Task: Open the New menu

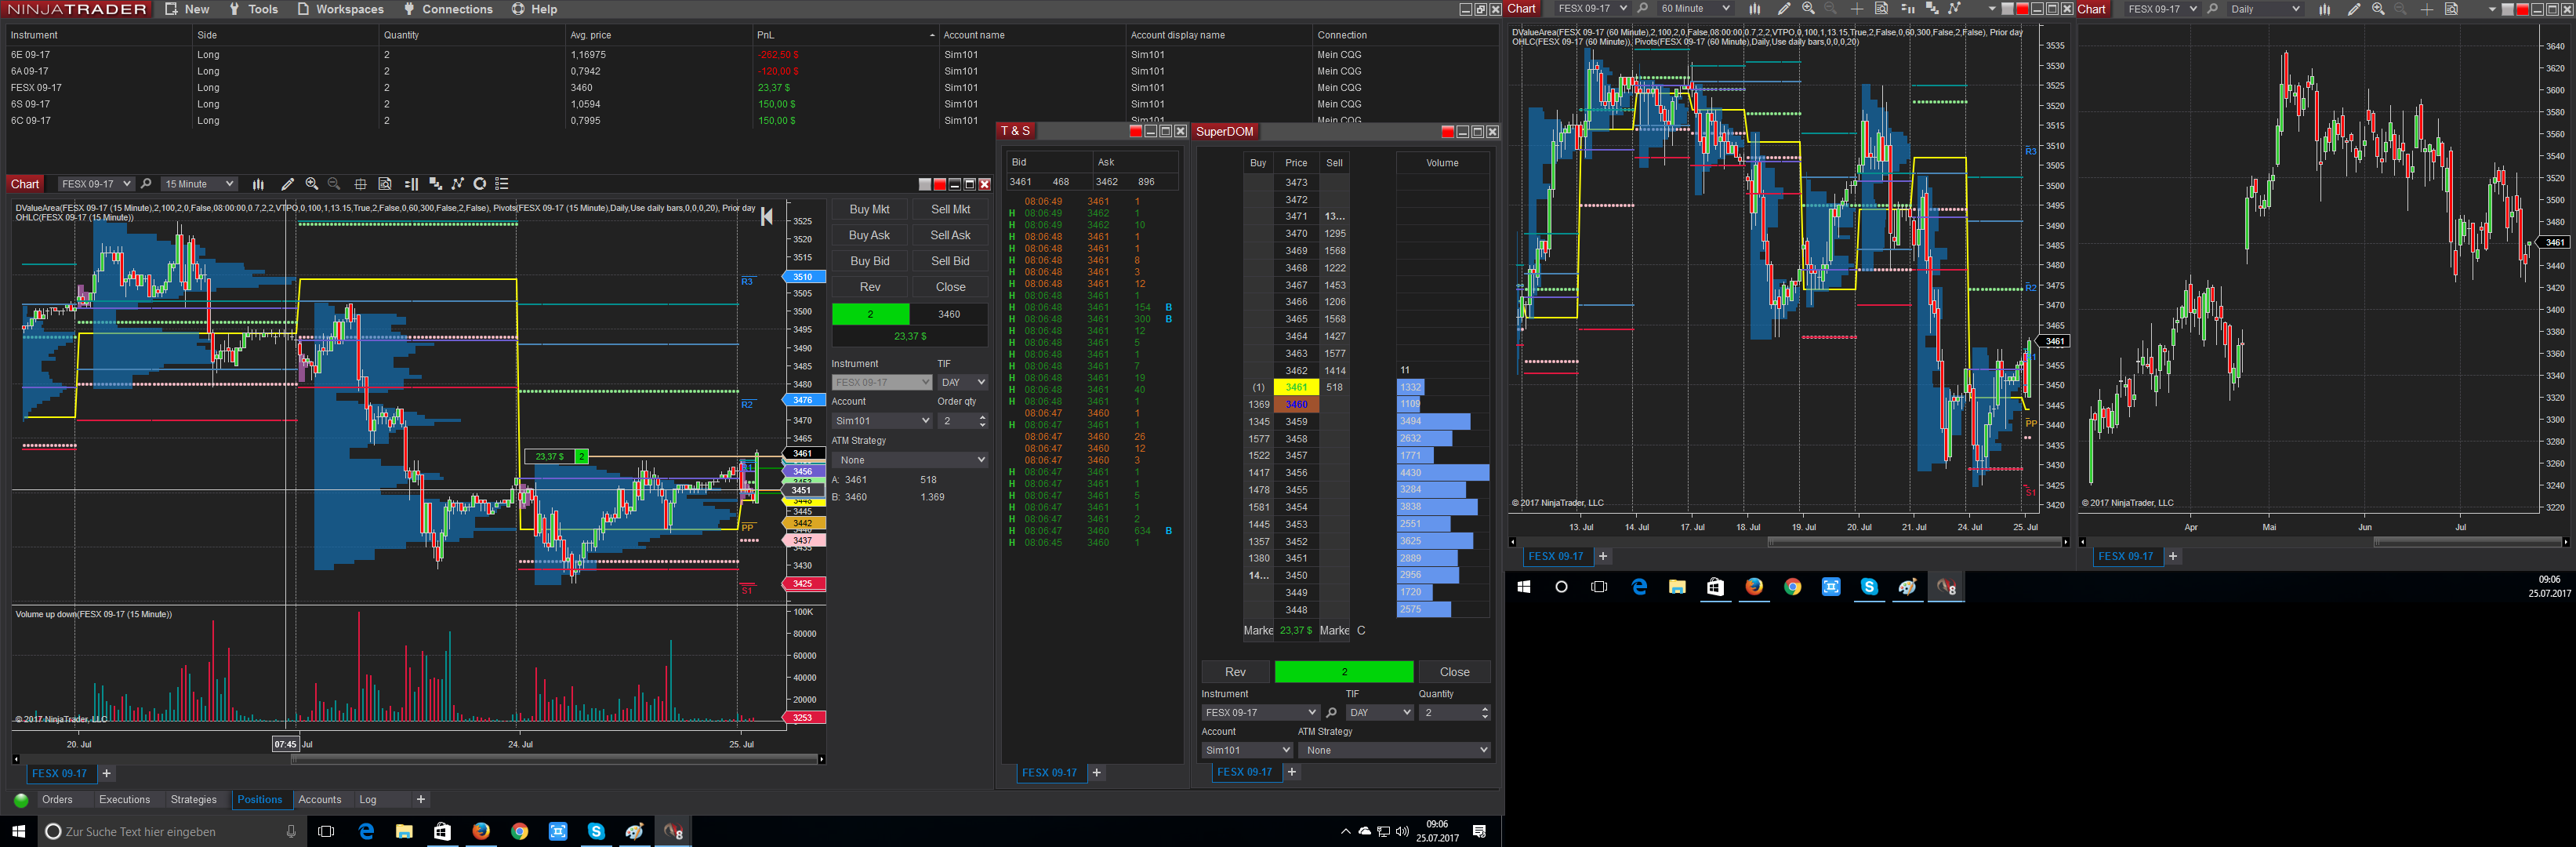Action: pyautogui.click(x=187, y=9)
